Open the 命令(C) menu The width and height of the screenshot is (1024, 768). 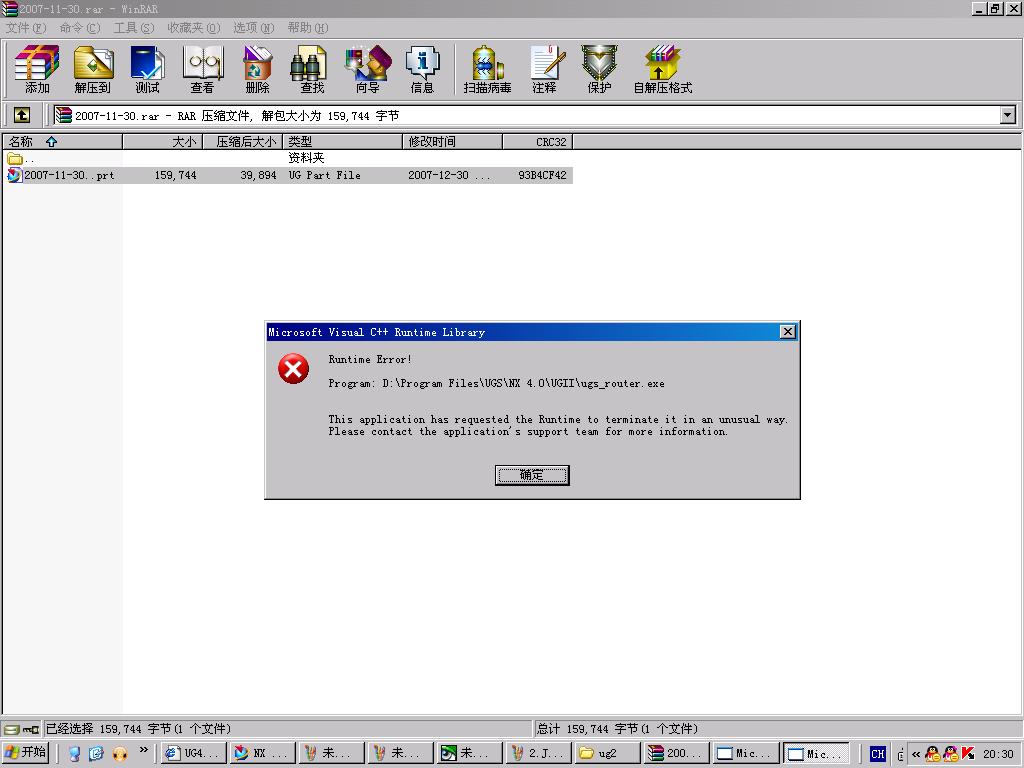[80, 27]
